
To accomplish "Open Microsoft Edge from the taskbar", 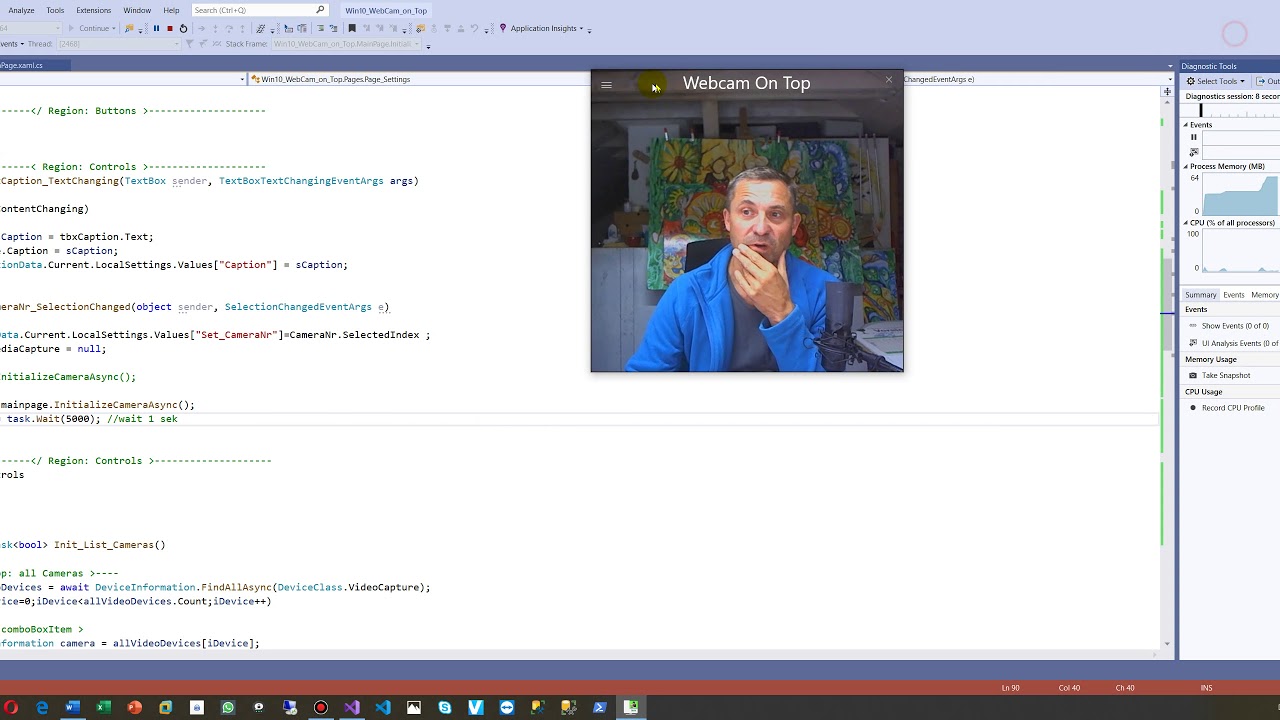I will coord(42,708).
